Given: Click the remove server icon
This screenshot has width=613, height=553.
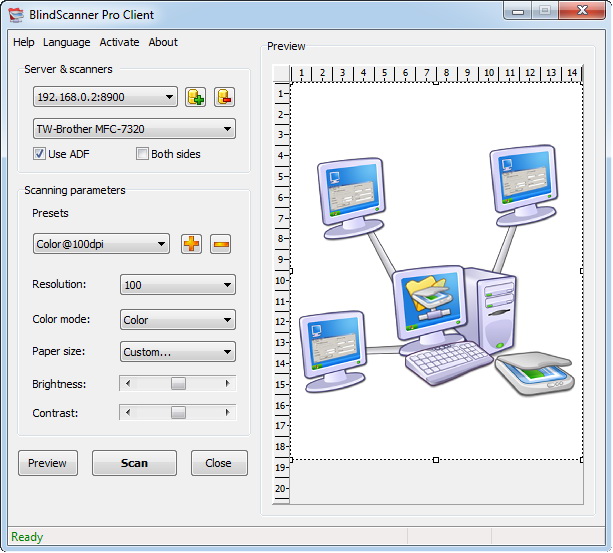Looking at the screenshot, I should pos(224,97).
